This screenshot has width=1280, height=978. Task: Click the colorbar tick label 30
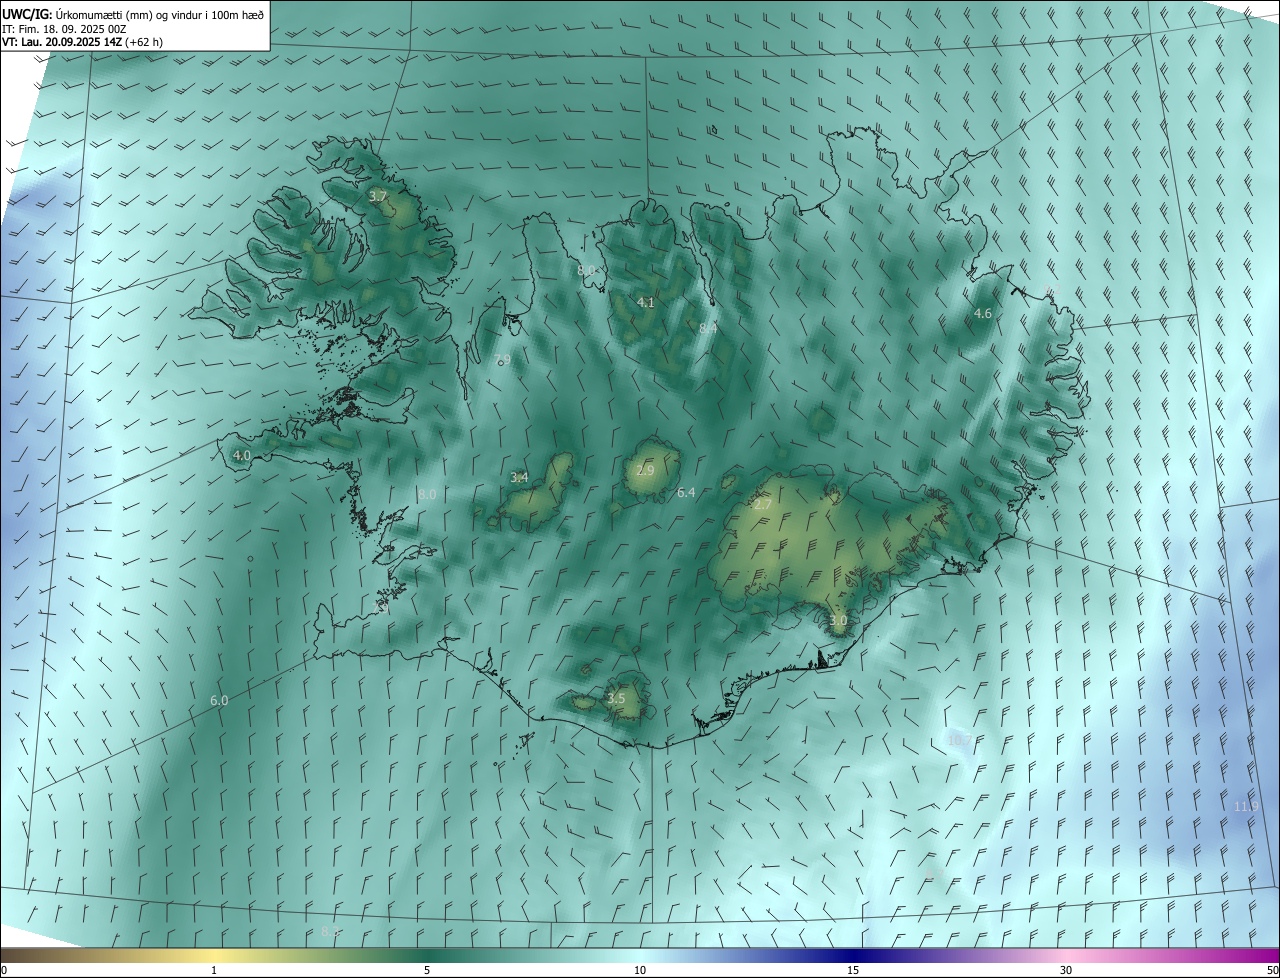[x=1066, y=970]
